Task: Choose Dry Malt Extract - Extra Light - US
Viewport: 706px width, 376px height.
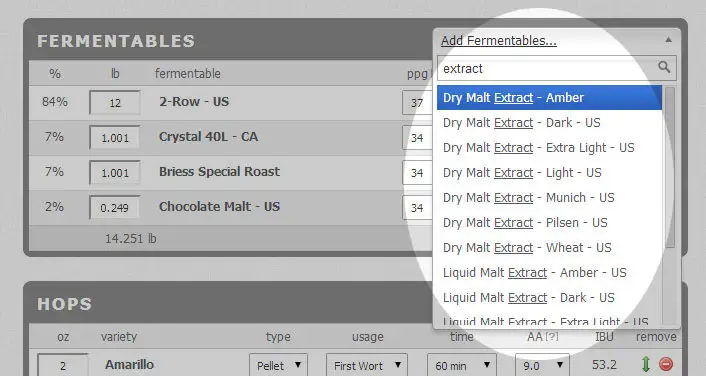Action: [x=549, y=148]
